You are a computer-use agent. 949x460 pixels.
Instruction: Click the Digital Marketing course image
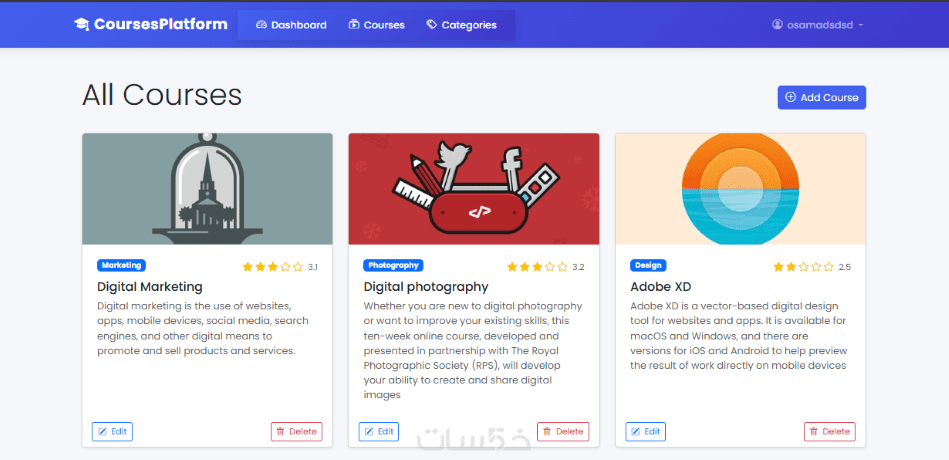207,189
